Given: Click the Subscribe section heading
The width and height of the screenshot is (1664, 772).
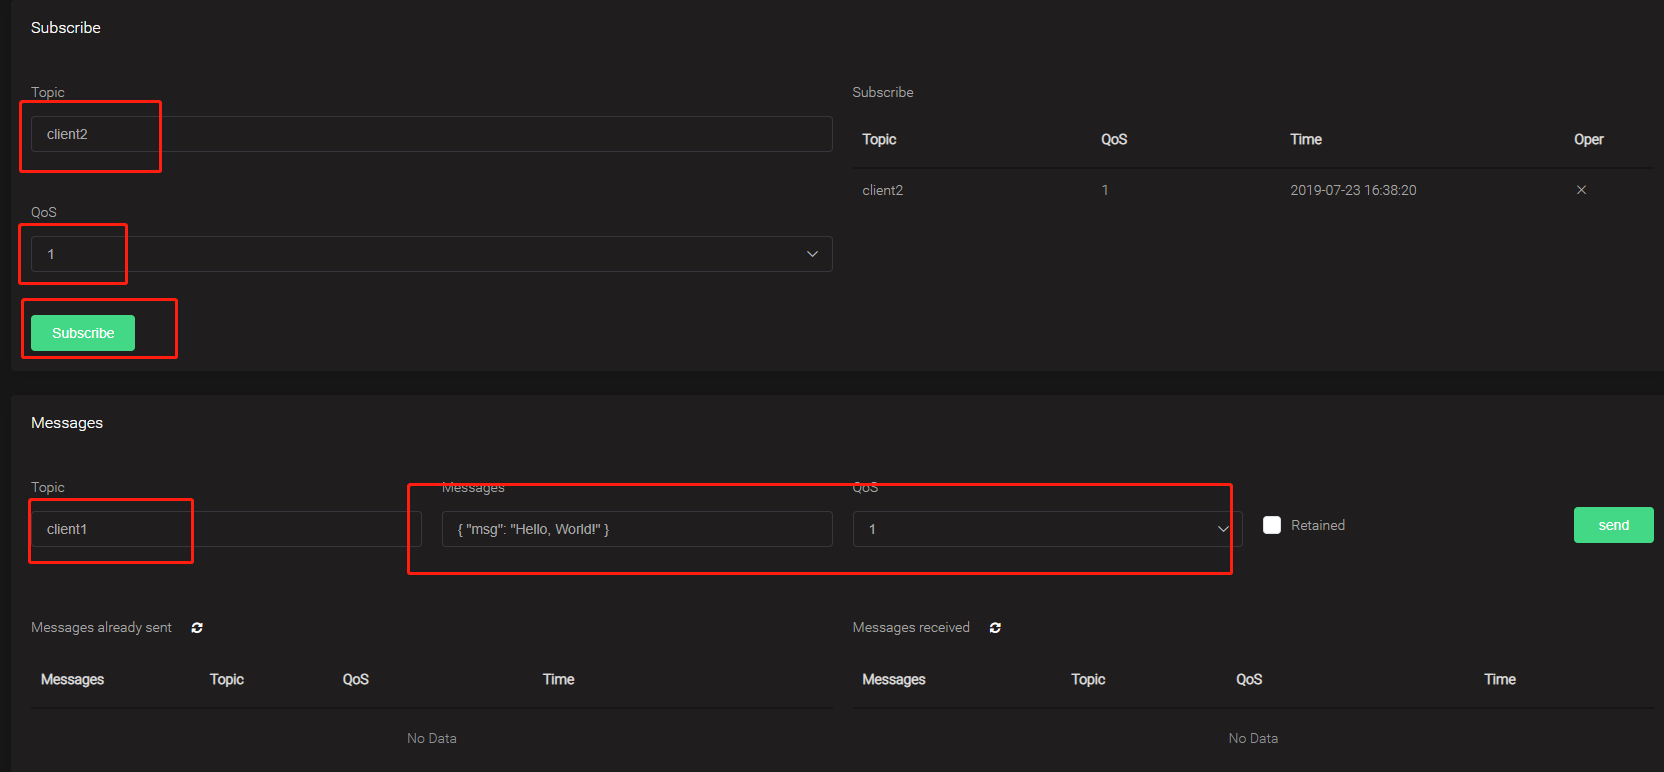Looking at the screenshot, I should [x=66, y=27].
